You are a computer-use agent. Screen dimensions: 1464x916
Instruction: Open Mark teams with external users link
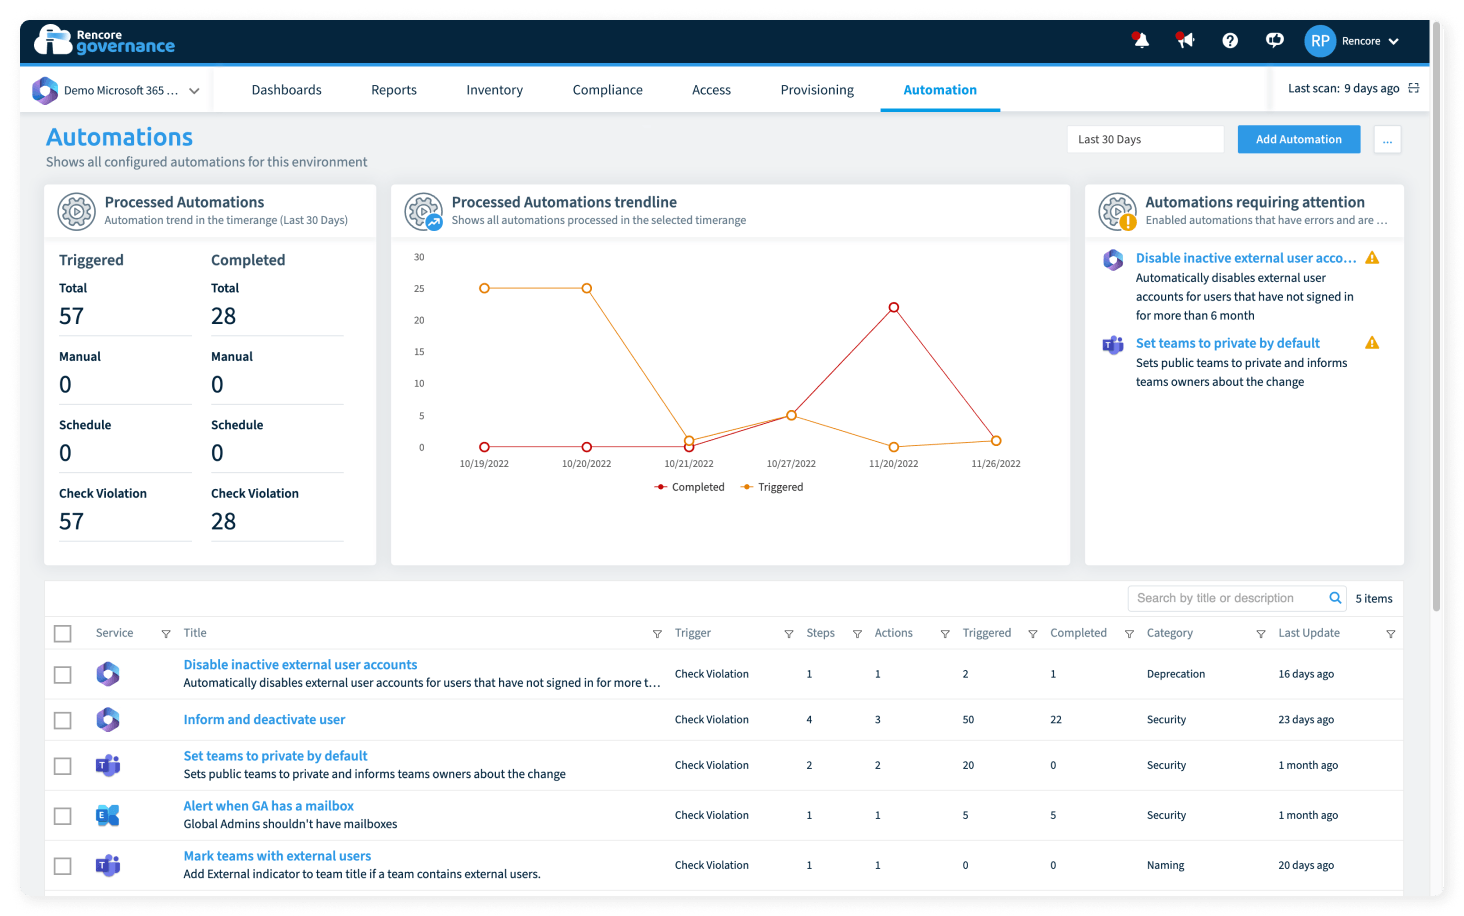point(277,856)
